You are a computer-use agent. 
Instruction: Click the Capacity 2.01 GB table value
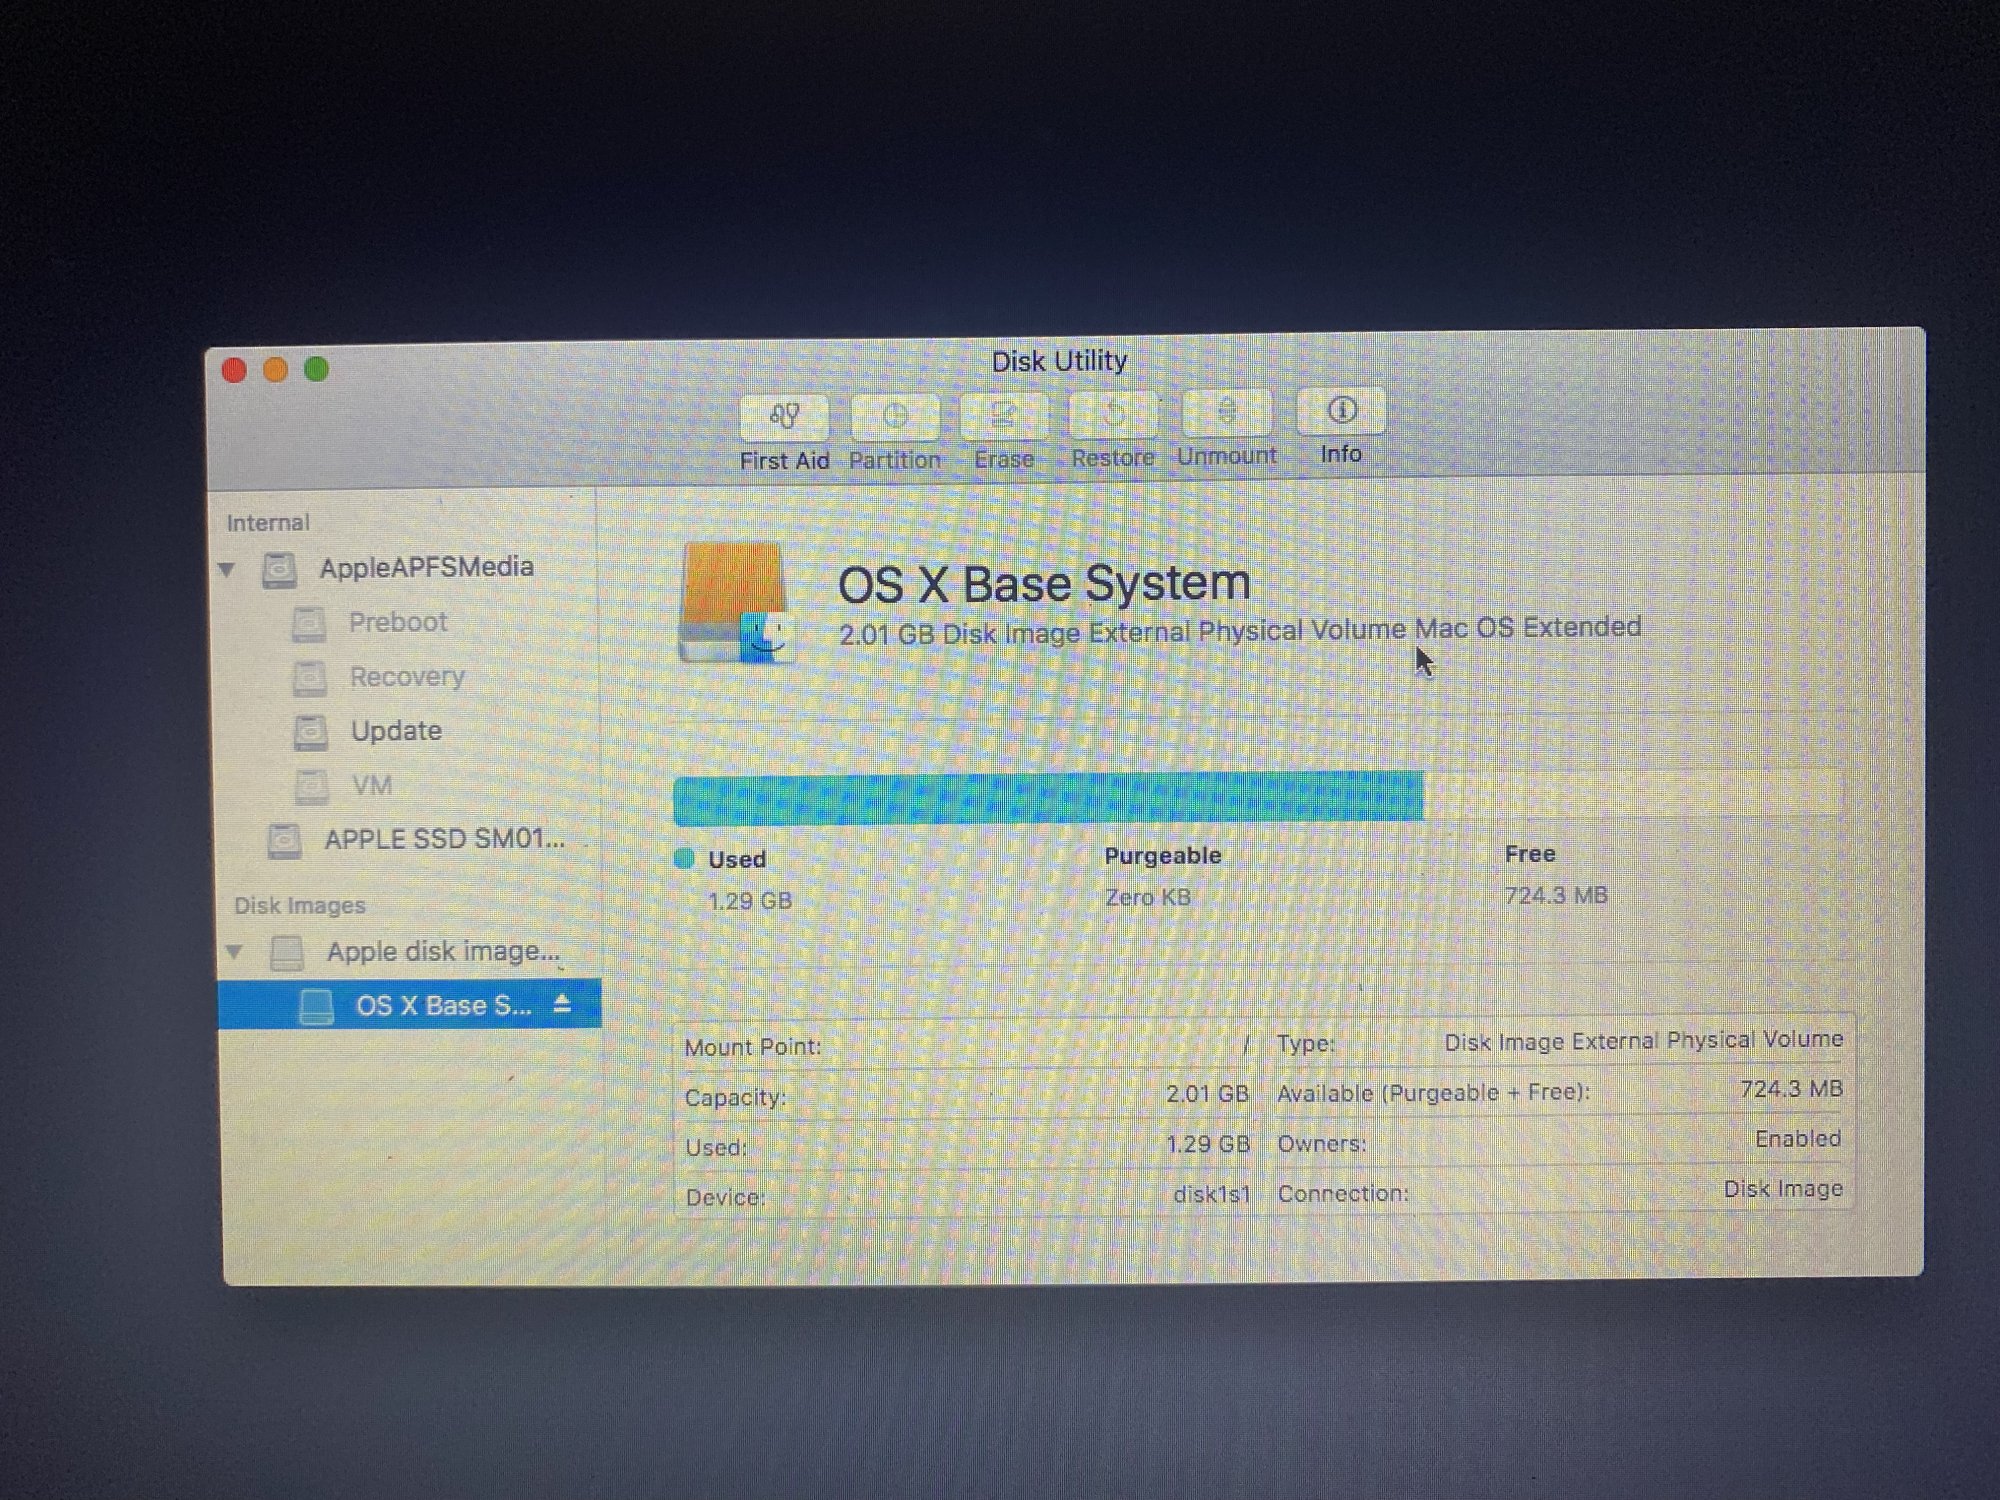[1207, 1094]
